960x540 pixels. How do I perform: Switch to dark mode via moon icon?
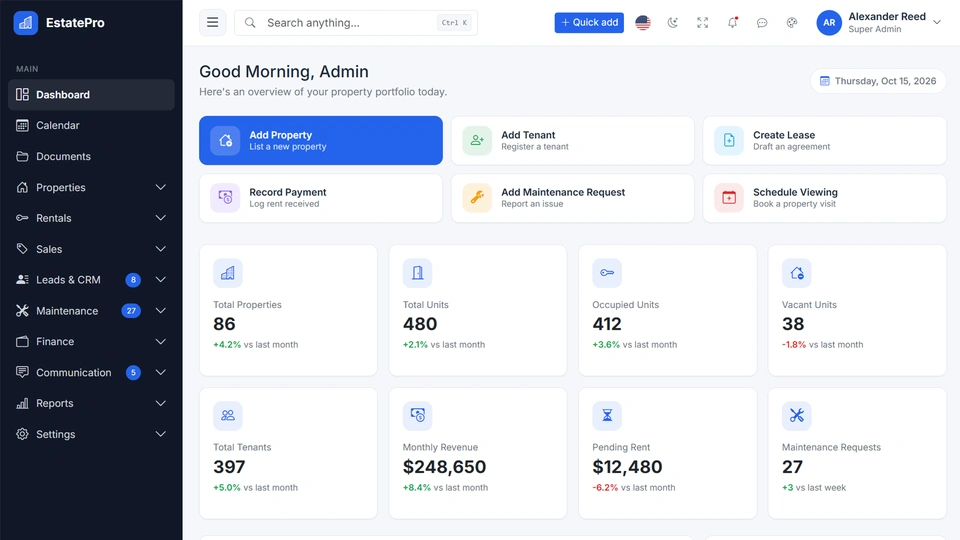673,23
